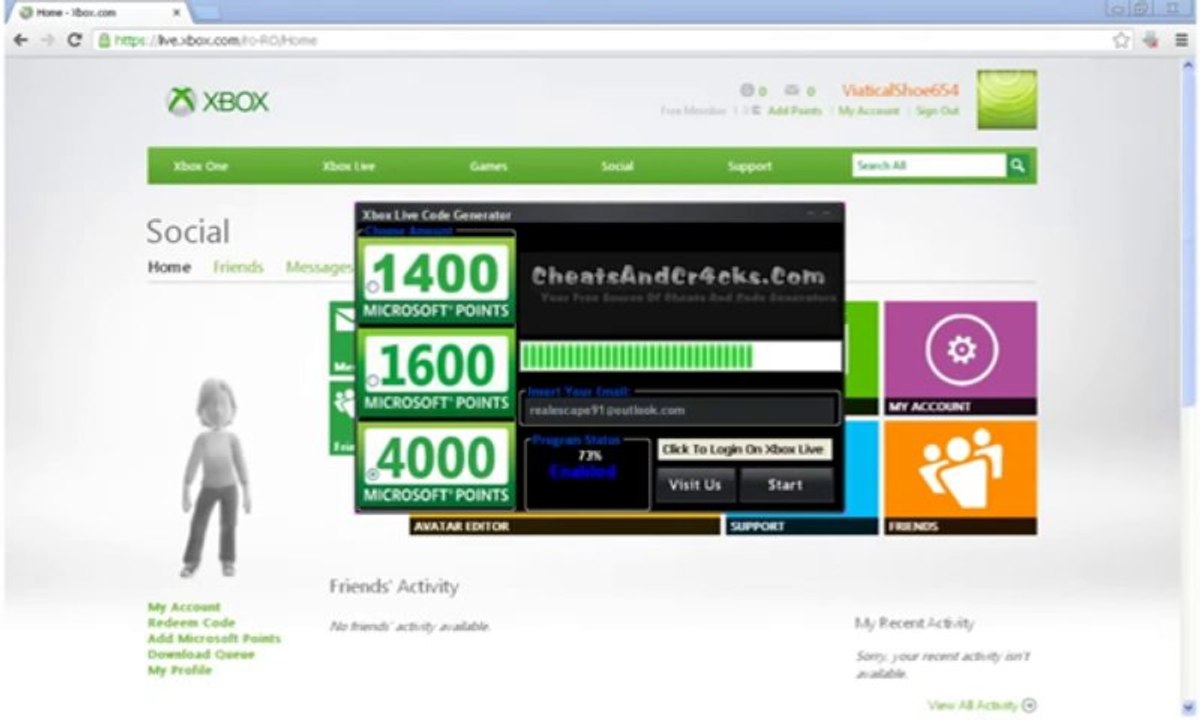This screenshot has height=720, width=1200.
Task: Click the My Account link in header
Action: pos(868,111)
